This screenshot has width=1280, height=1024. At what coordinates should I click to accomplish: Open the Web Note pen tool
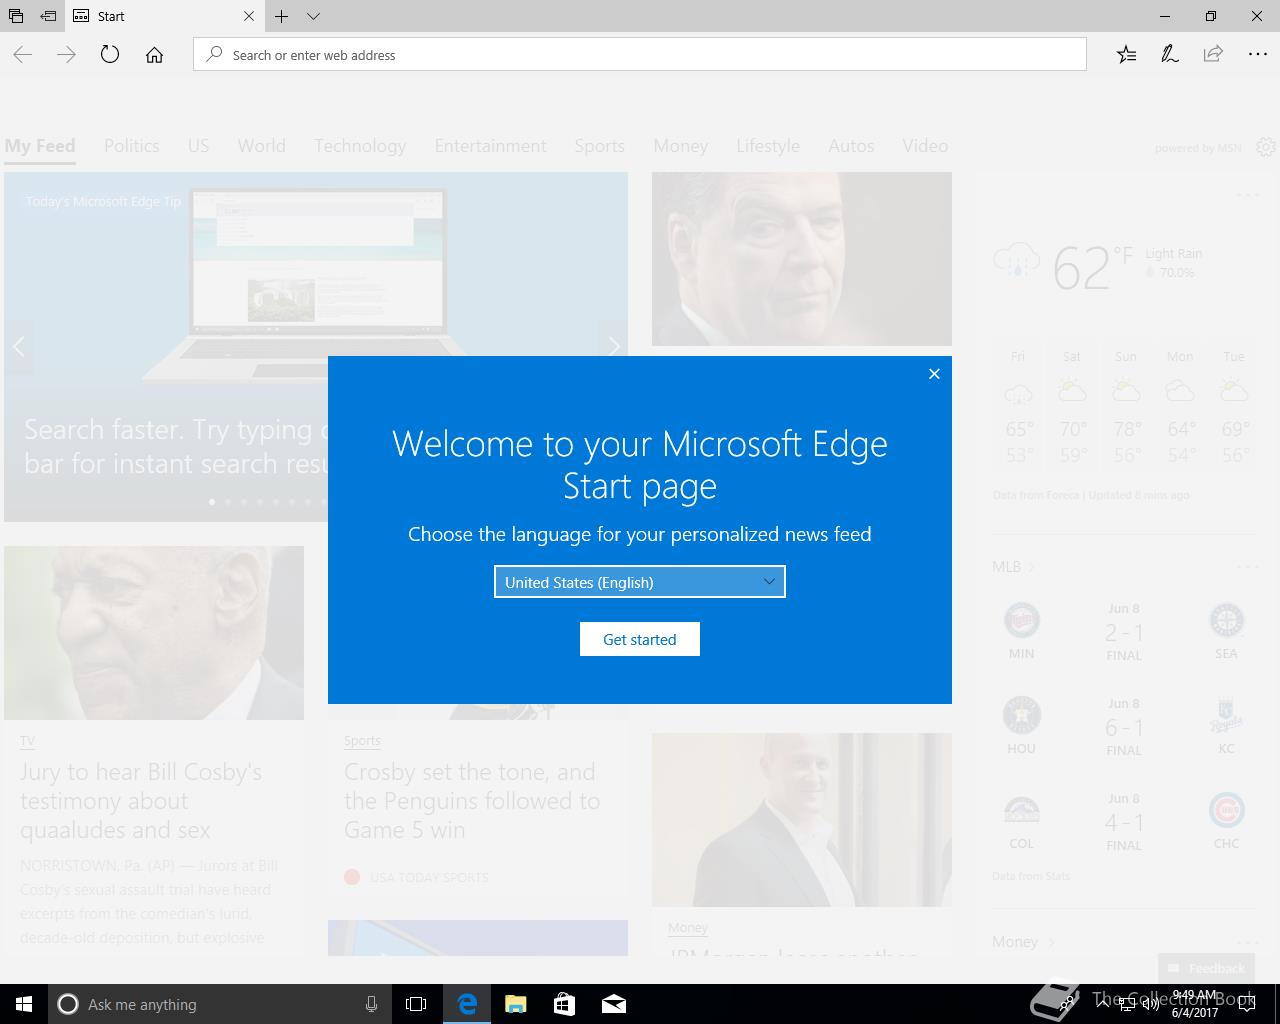pos(1169,55)
